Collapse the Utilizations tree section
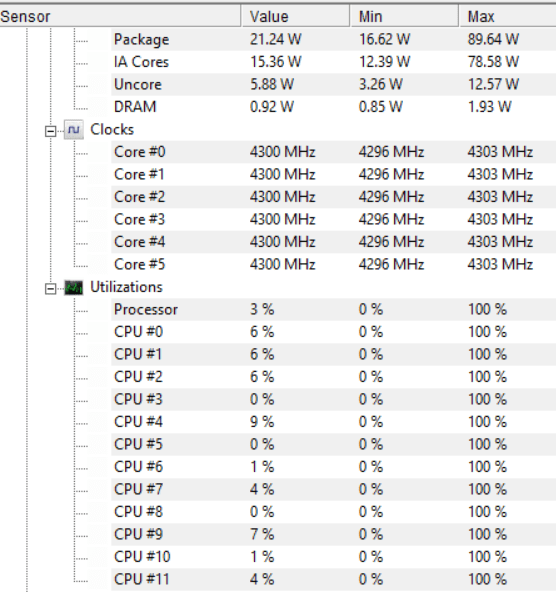This screenshot has width=556, height=592. click(50, 289)
